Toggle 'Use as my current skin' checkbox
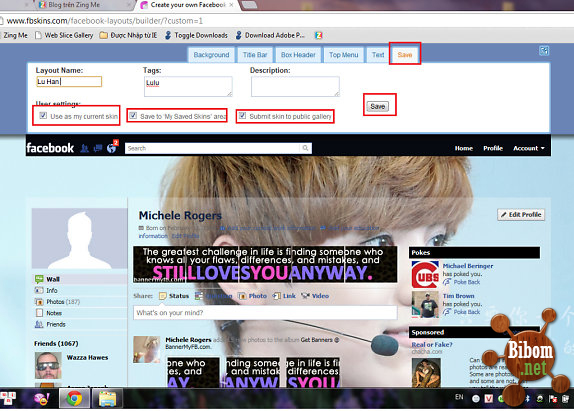 (43, 116)
